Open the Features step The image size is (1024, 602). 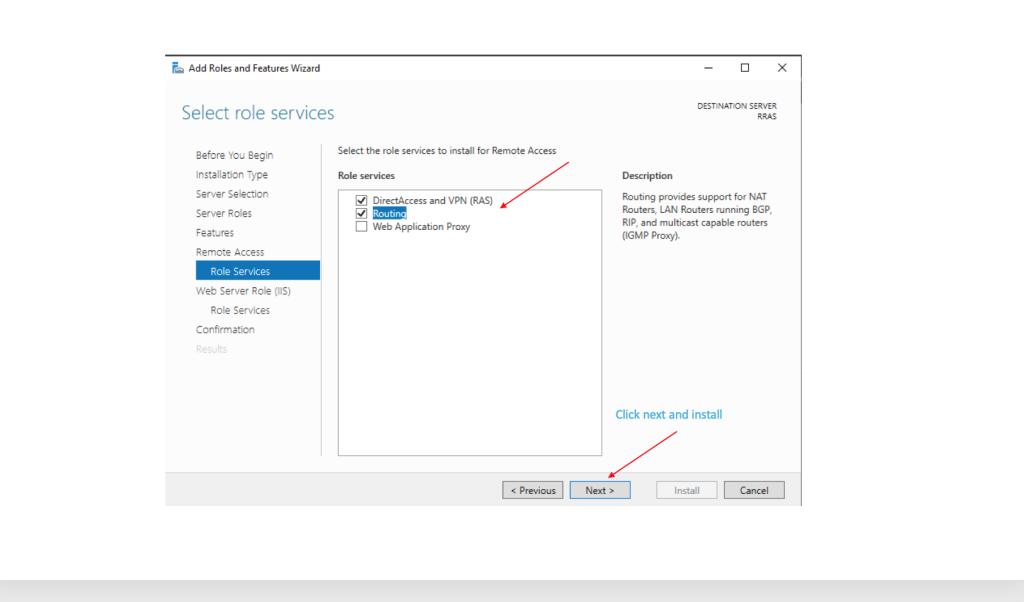point(214,233)
